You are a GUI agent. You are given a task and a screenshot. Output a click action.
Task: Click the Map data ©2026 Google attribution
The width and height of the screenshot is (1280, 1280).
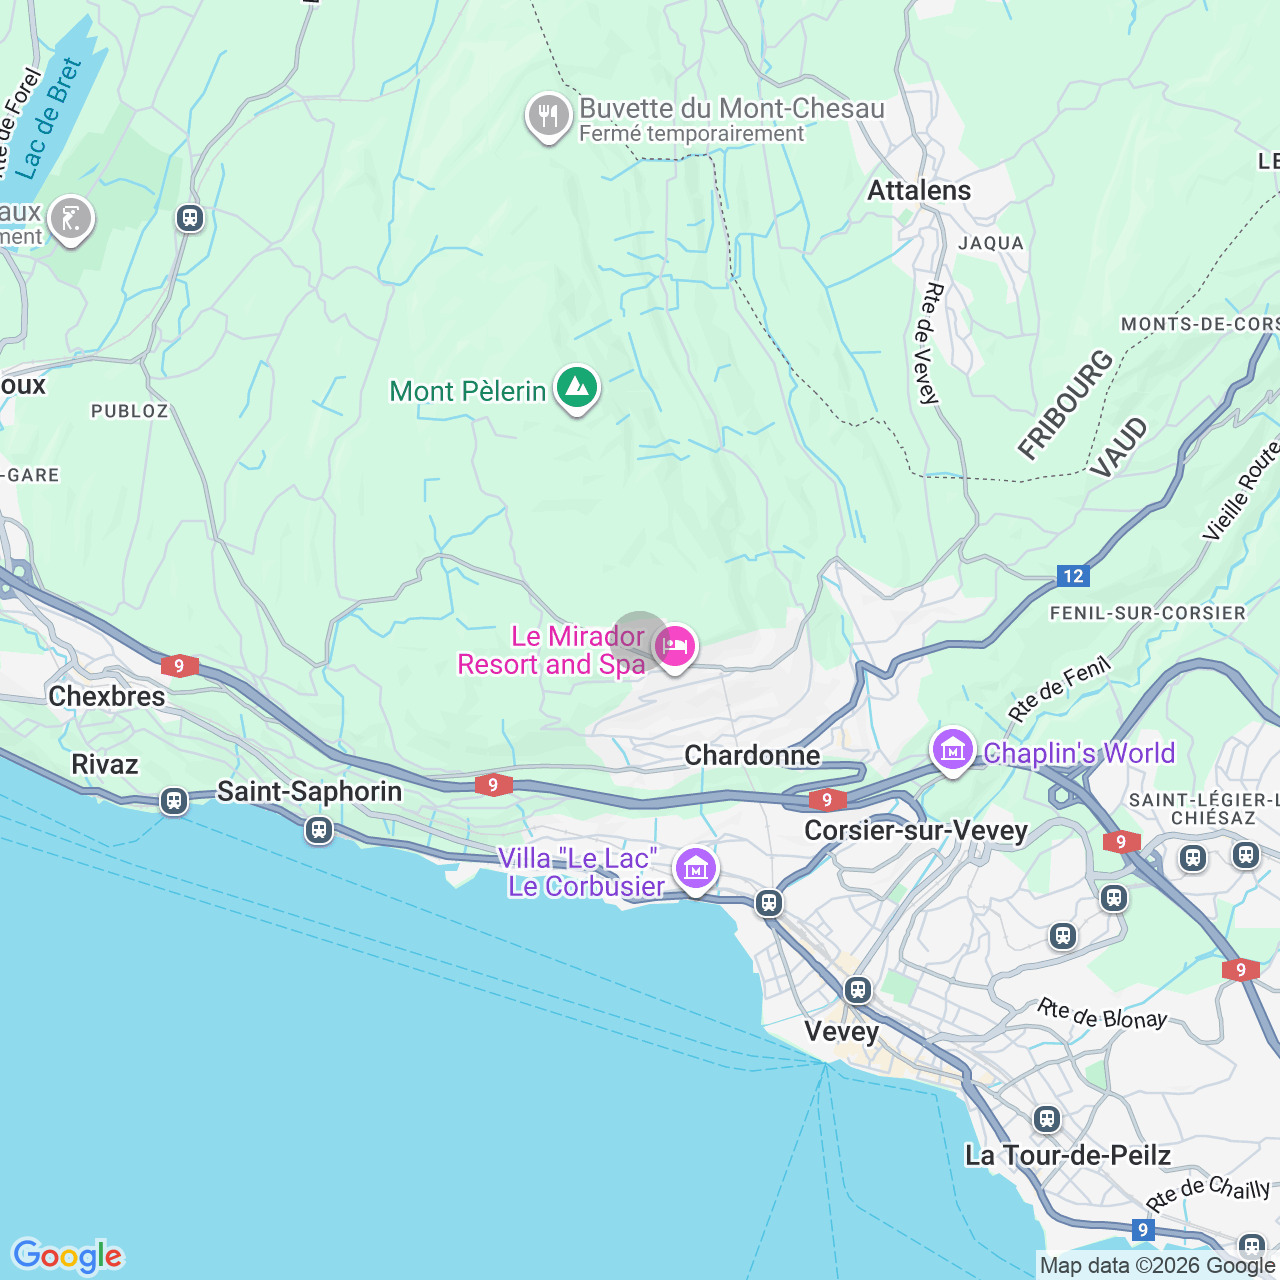tap(1158, 1266)
